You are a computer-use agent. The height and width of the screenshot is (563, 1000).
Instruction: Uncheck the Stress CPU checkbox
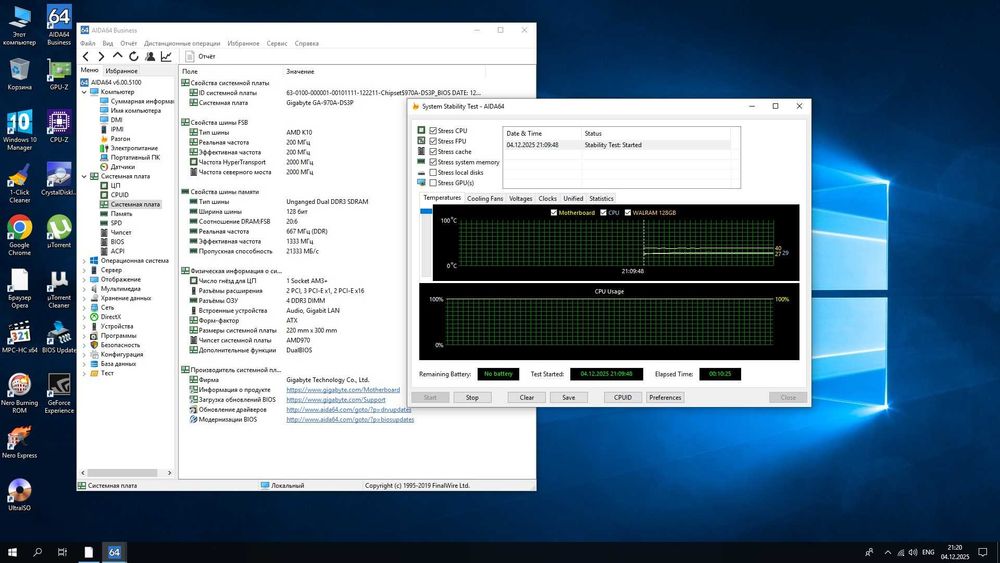point(433,131)
